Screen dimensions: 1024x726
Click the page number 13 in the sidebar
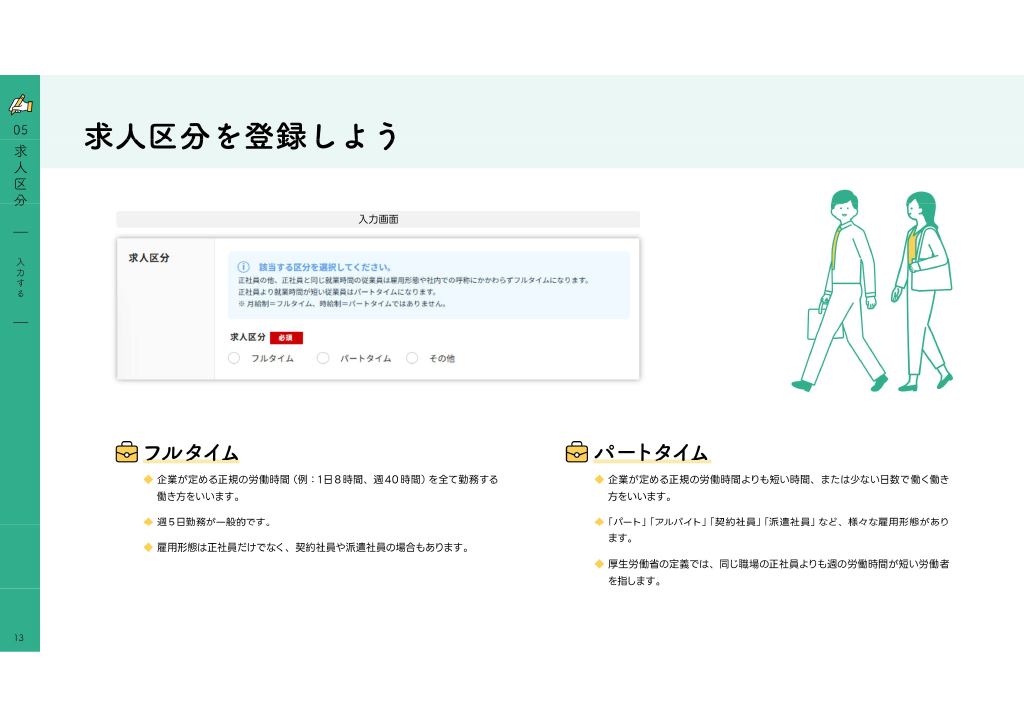[x=18, y=638]
